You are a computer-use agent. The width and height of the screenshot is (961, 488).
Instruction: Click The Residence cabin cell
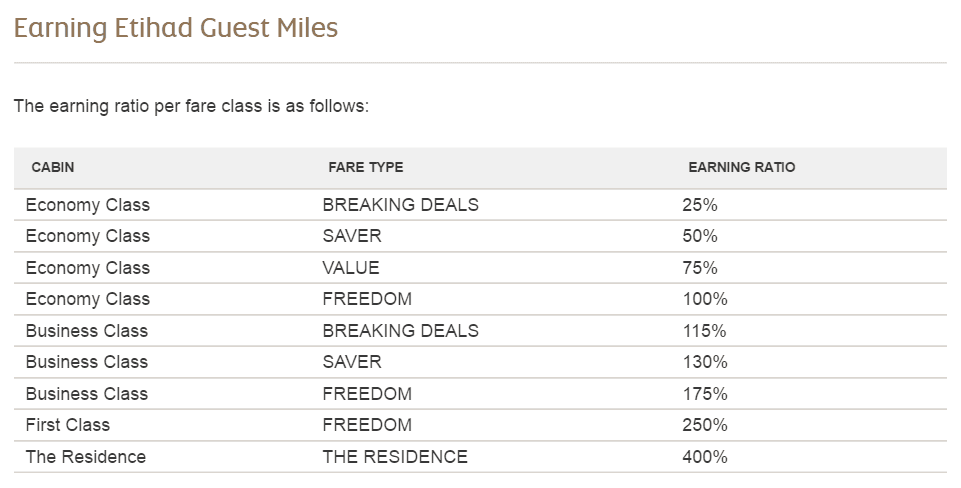coord(86,457)
